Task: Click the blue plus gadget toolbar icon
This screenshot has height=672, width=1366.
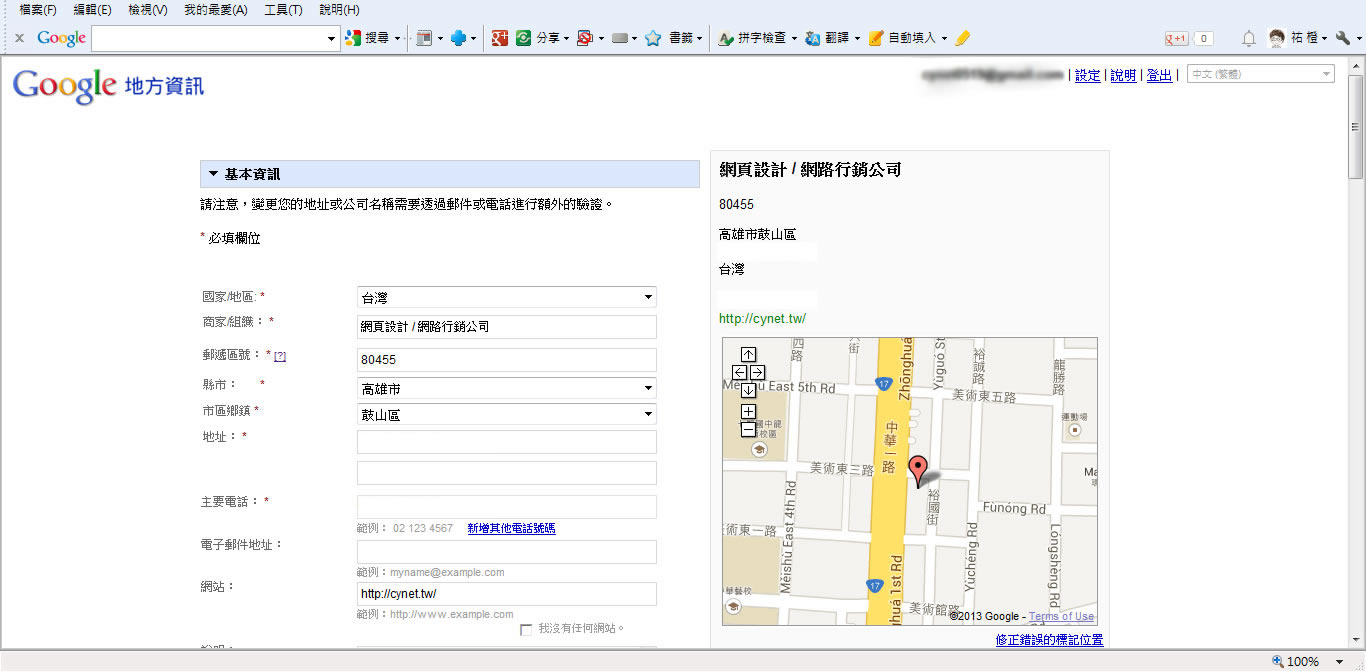Action: click(458, 38)
